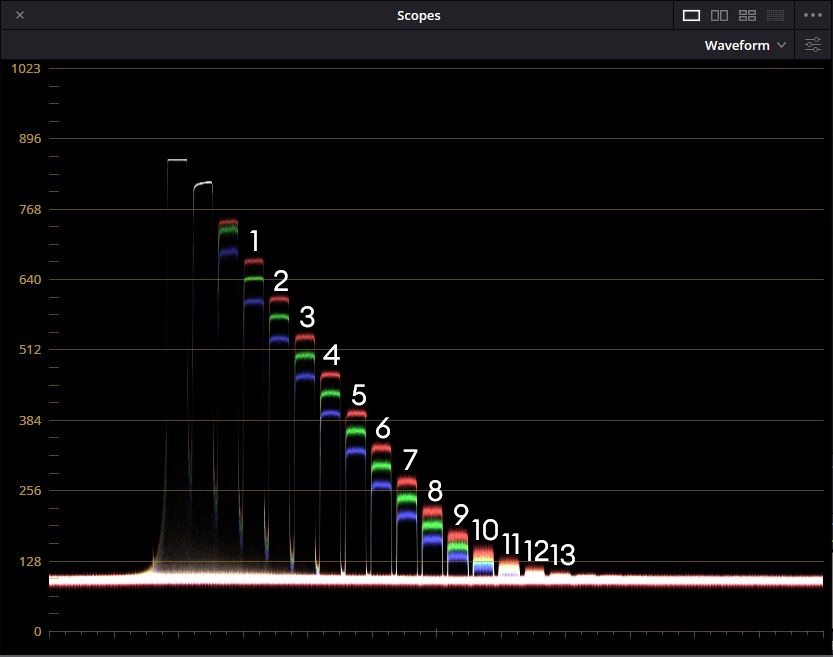Open the three-dots options menu

(812, 15)
